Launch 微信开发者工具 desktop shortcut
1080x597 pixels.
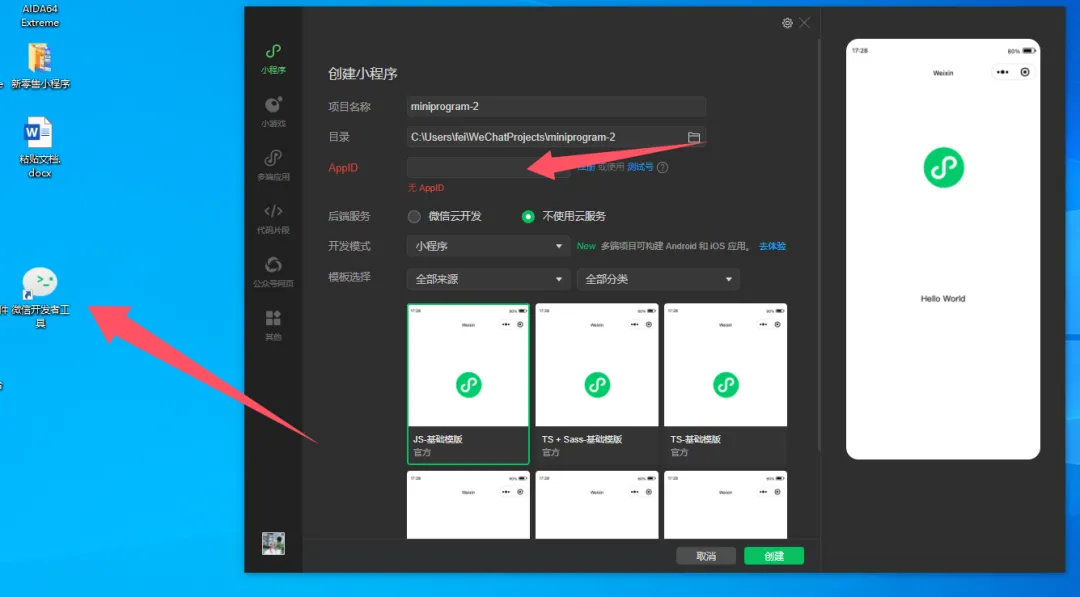coord(40,297)
